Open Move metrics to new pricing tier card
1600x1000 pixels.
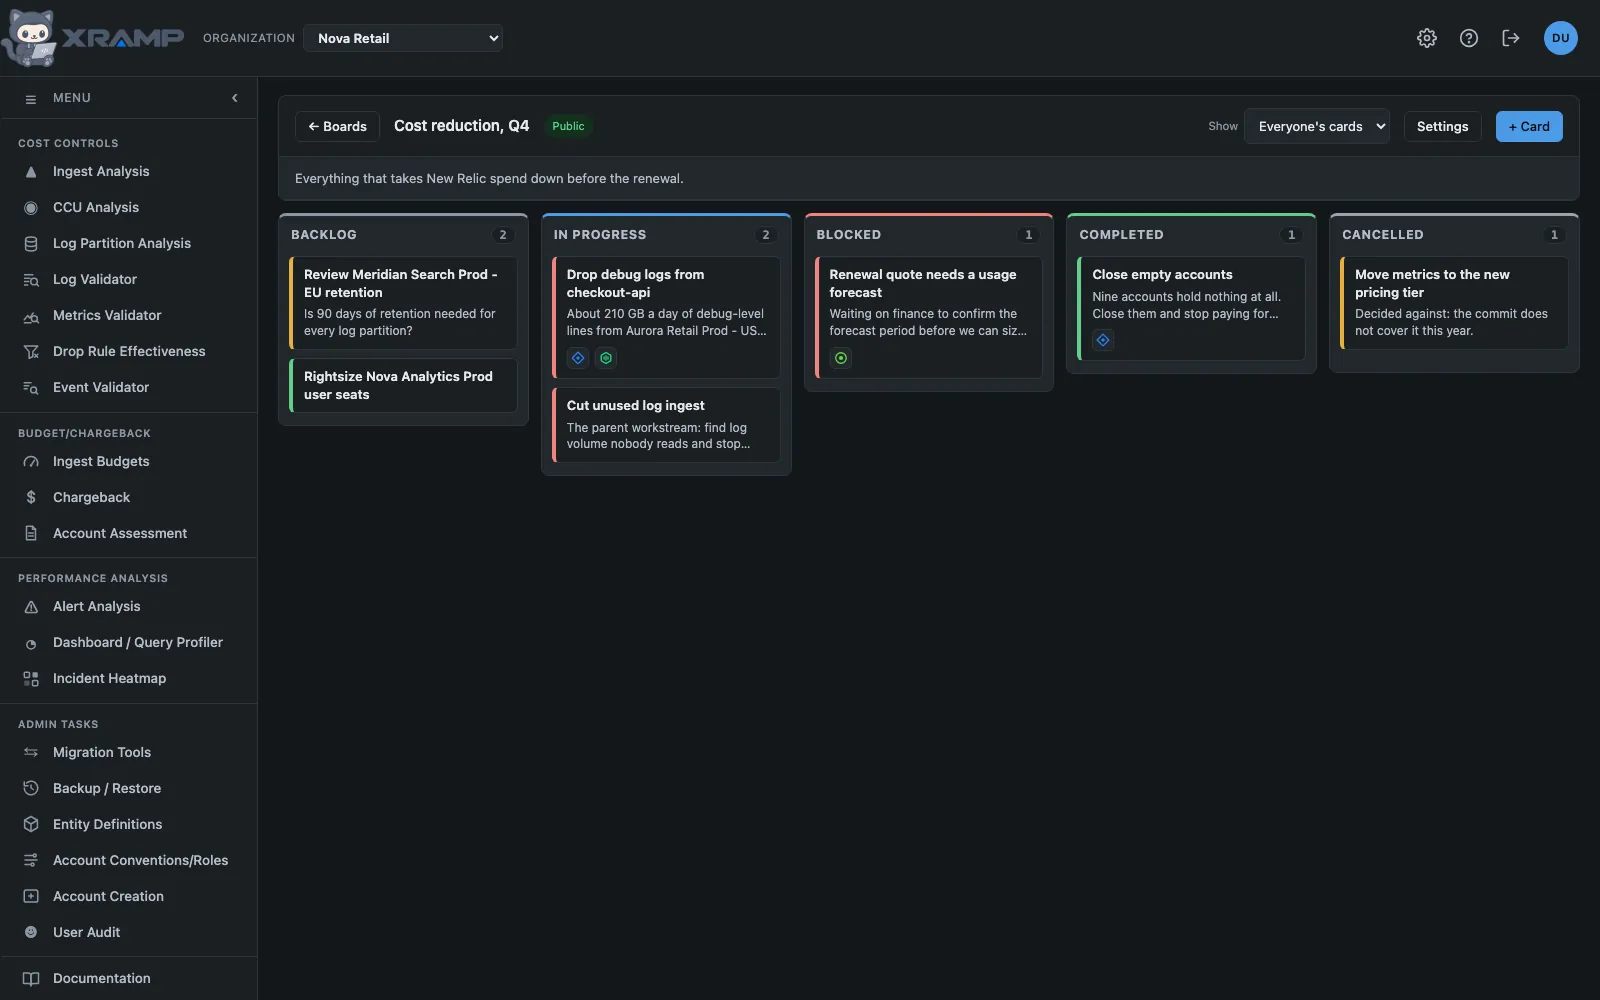pos(1454,303)
